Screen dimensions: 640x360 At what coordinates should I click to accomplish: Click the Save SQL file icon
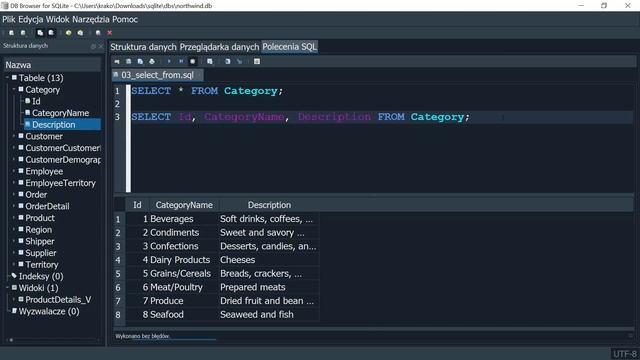click(x=140, y=62)
